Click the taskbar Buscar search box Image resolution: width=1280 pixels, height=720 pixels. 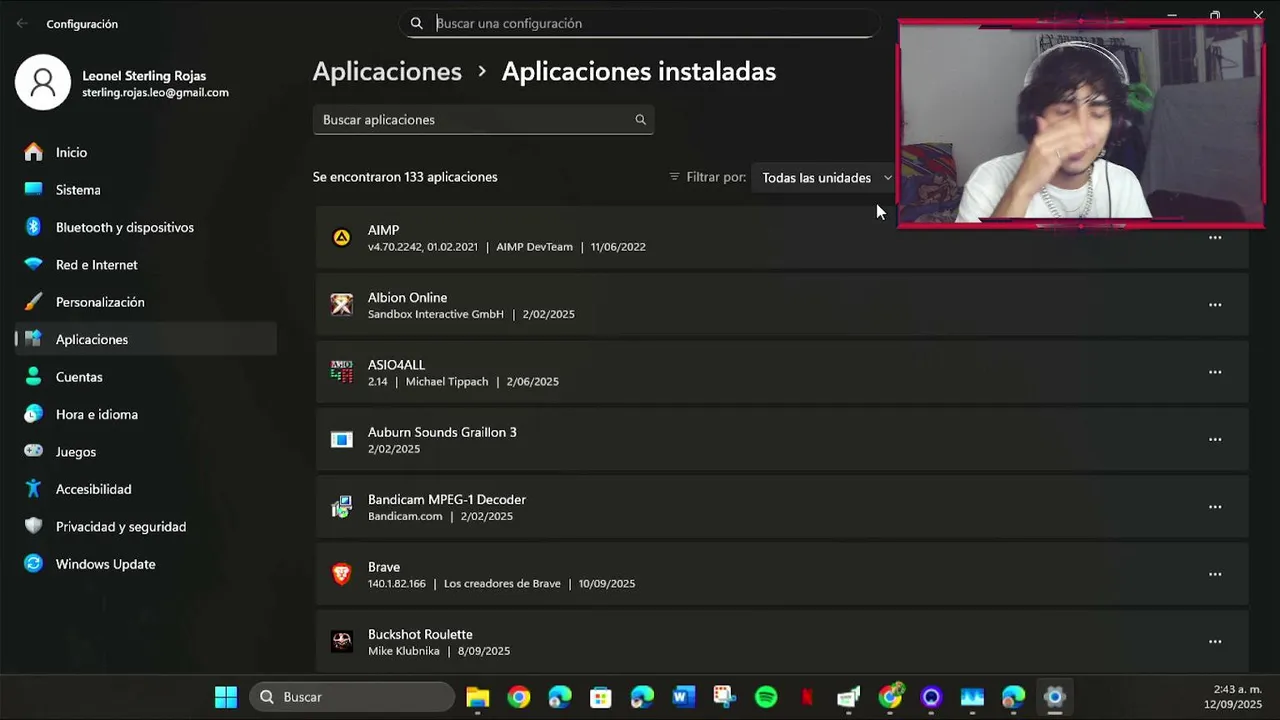[352, 697]
